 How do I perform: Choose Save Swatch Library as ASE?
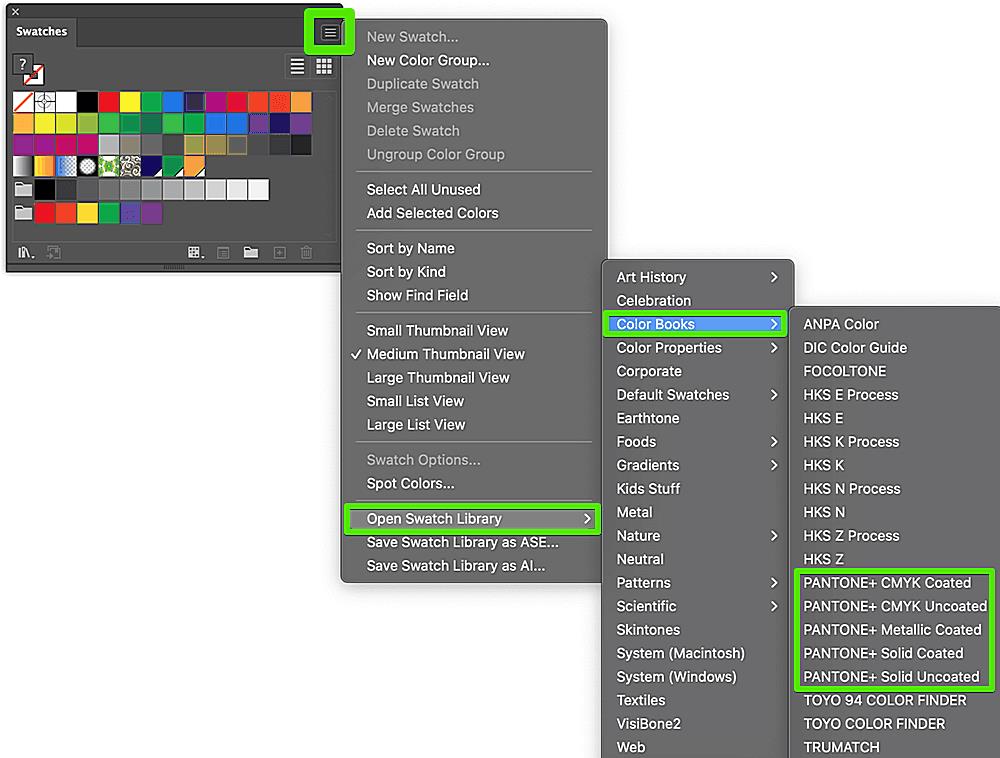[462, 543]
